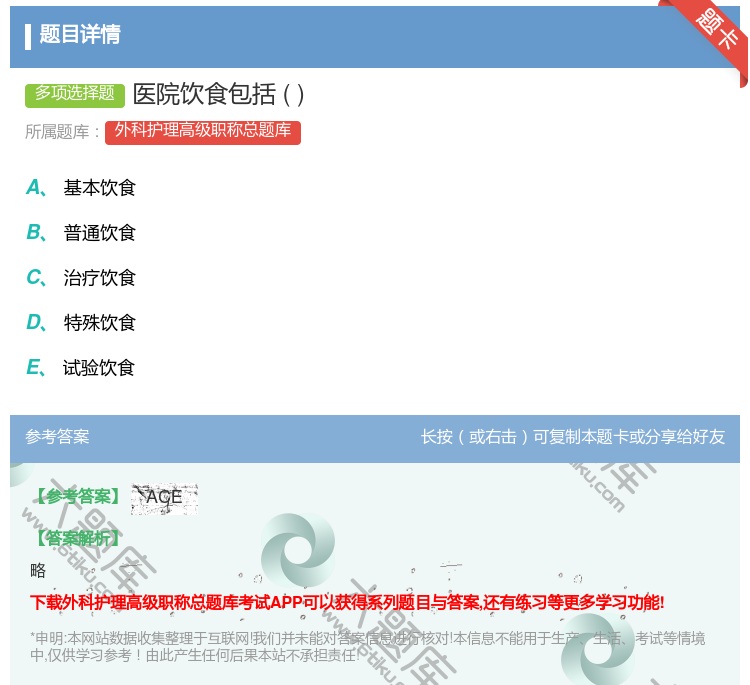This screenshot has width=750, height=685.
Task: Choose answer 基本饮食
Action: (x=99, y=188)
